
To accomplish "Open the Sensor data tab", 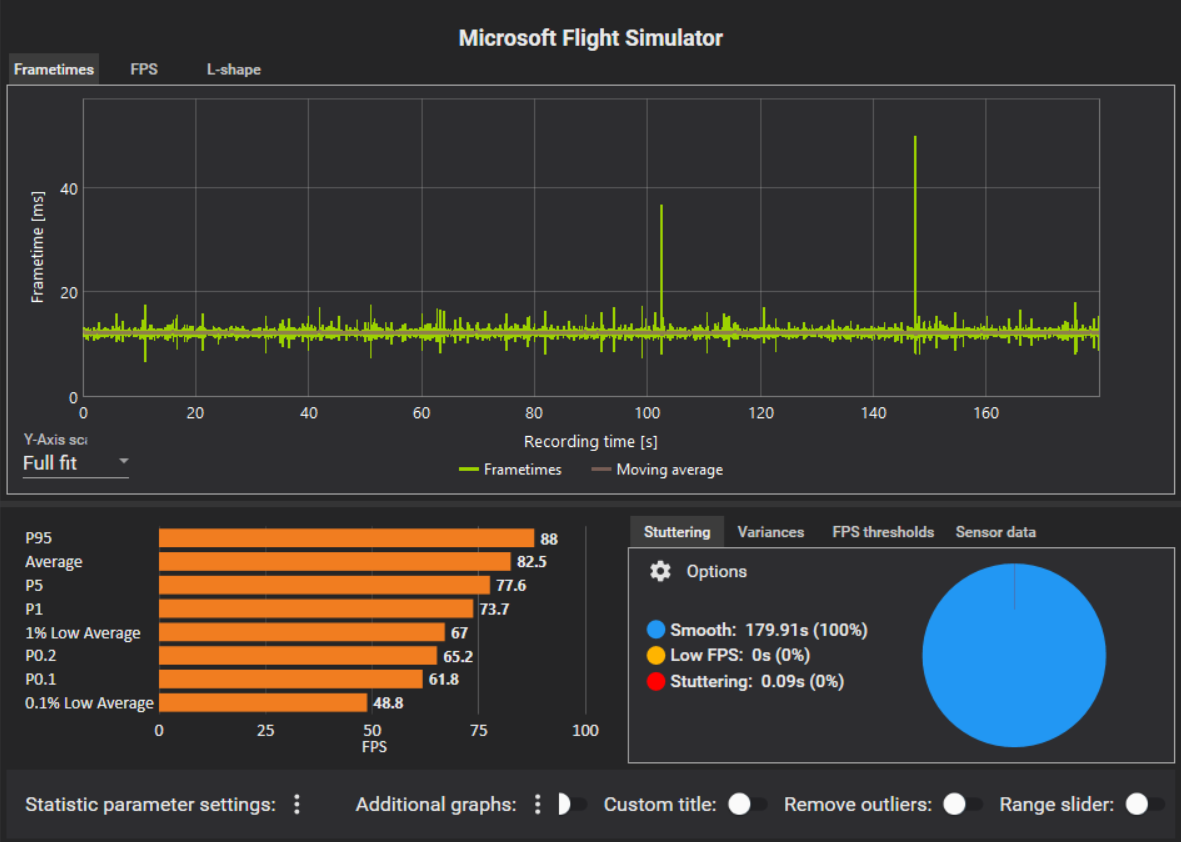I will pyautogui.click(x=995, y=532).
